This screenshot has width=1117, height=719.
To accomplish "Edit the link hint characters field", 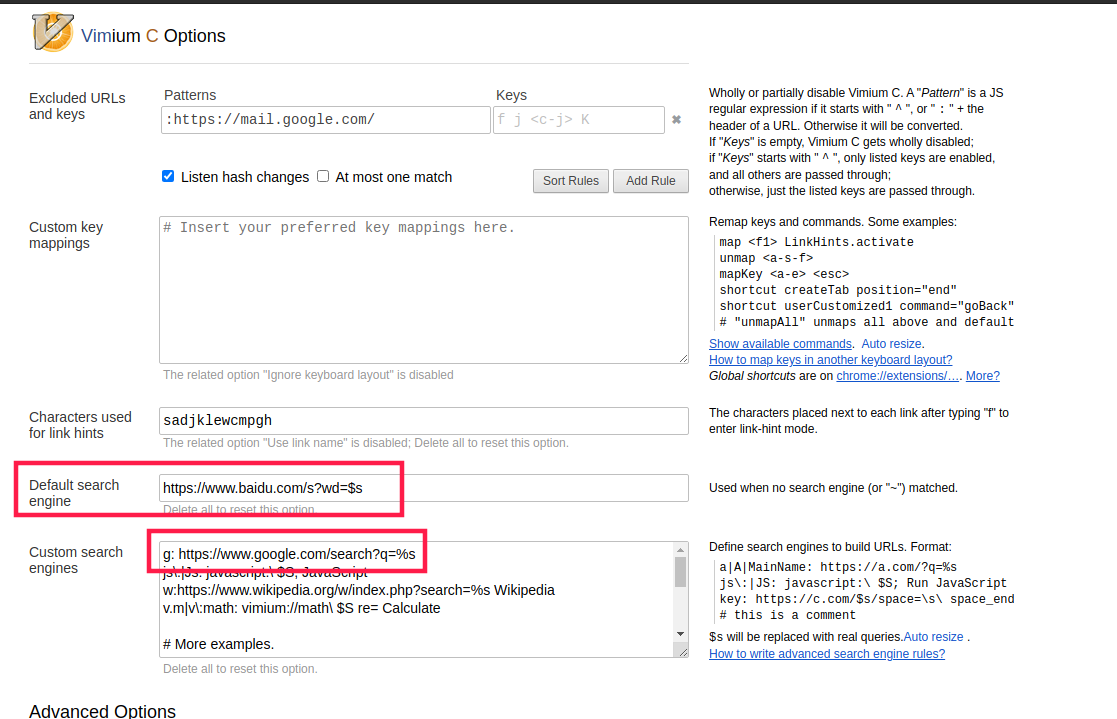I will click(x=424, y=420).
